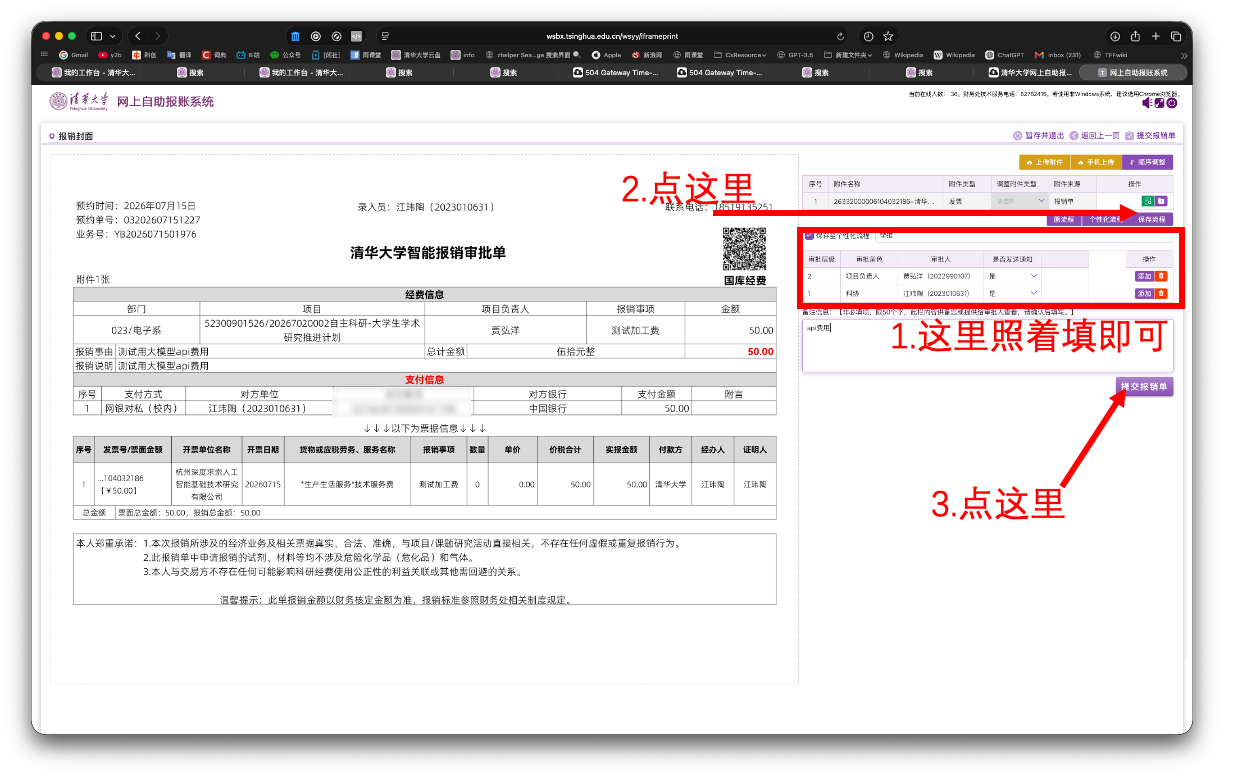The image size is (1244, 776).
Task: Click the payee bank cell 中国银行
Action: [x=547, y=408]
